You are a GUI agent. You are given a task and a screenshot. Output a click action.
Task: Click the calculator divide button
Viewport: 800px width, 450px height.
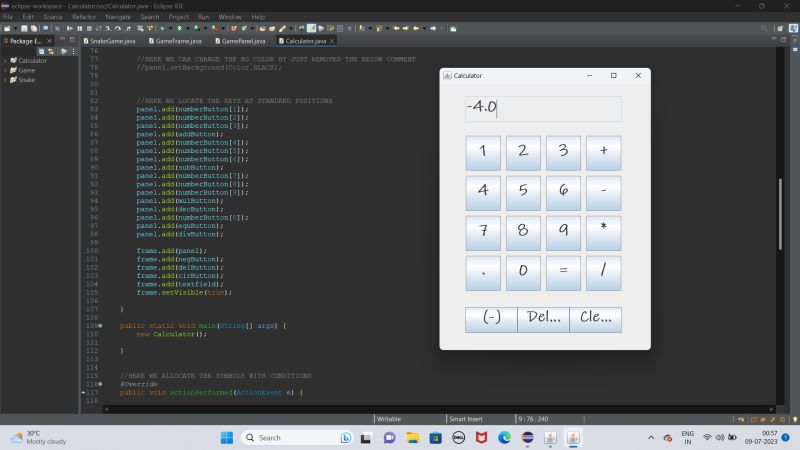pos(604,273)
